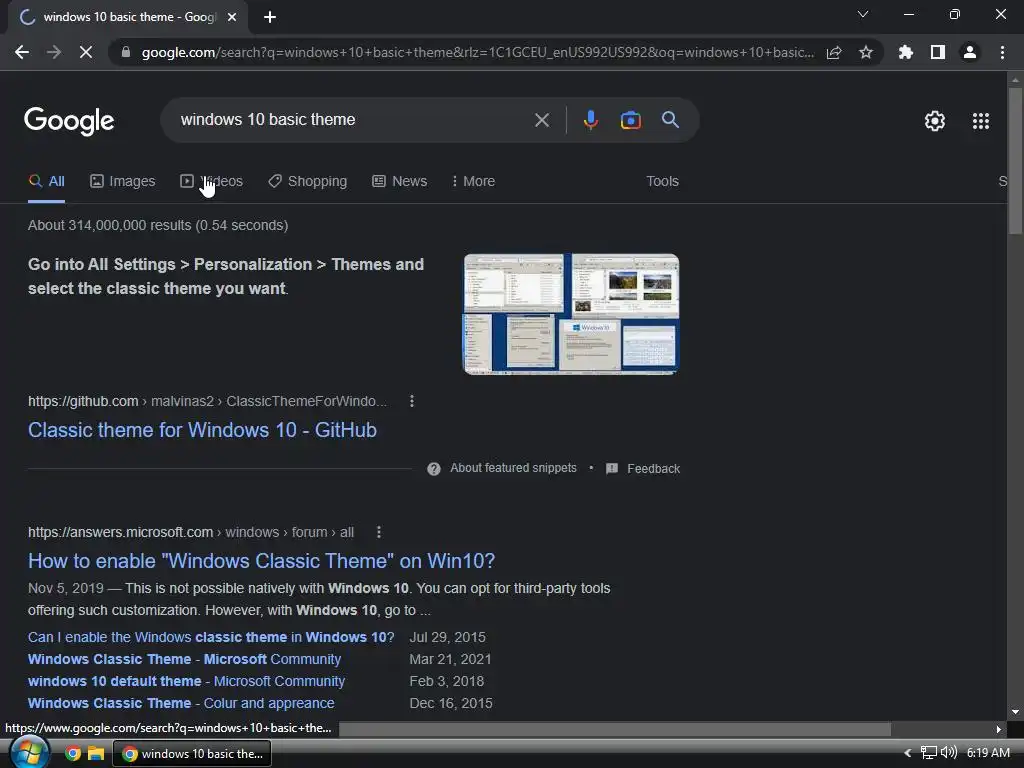1024x768 pixels.
Task: Open Google apps grid
Action: point(981,121)
